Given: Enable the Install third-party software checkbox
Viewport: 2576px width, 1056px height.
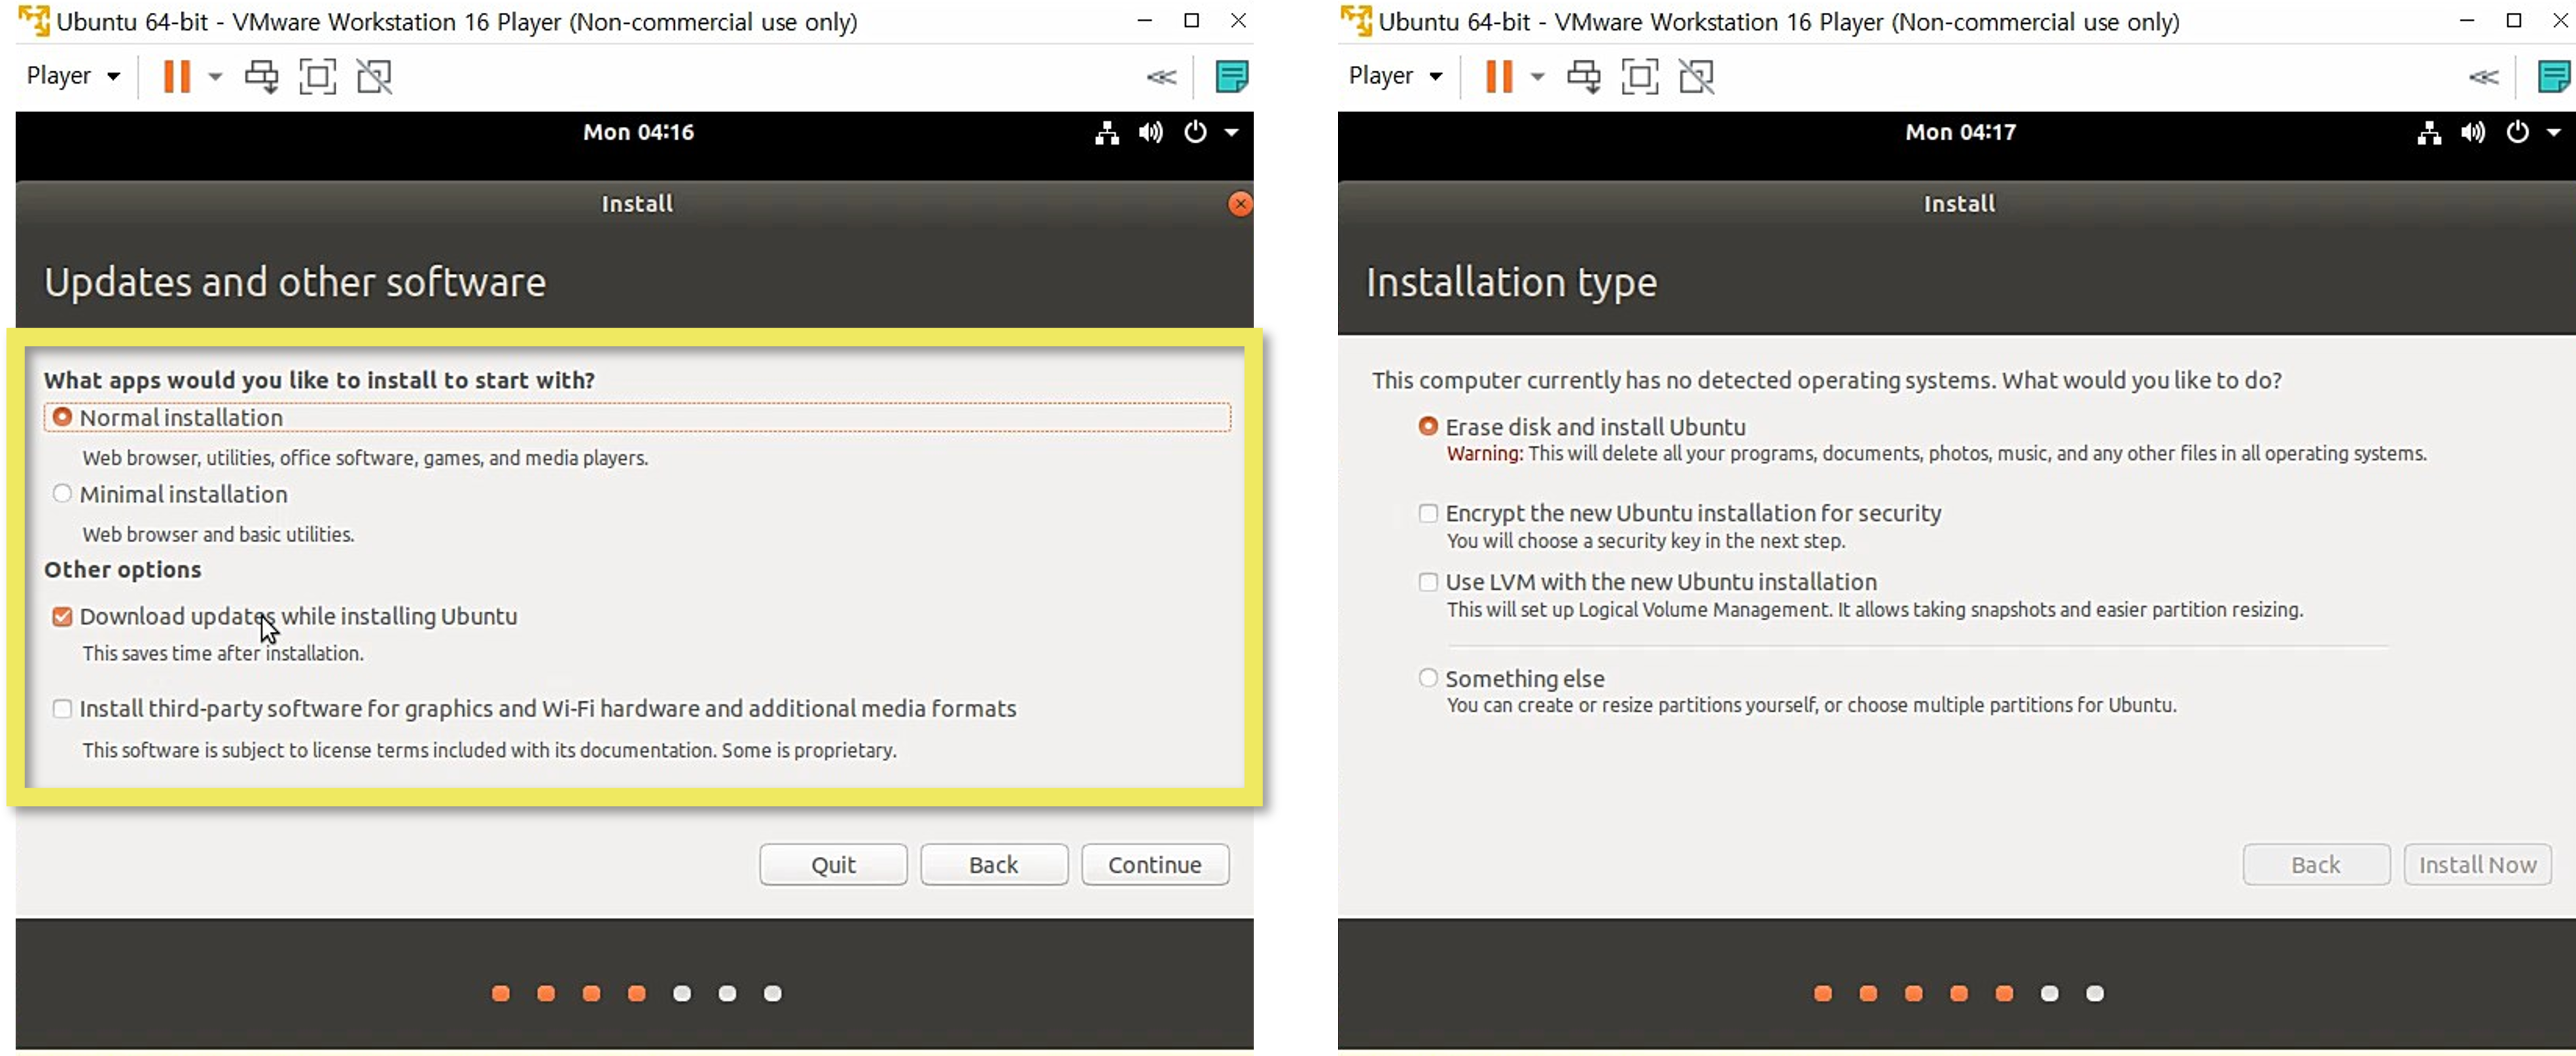Looking at the screenshot, I should click(62, 709).
